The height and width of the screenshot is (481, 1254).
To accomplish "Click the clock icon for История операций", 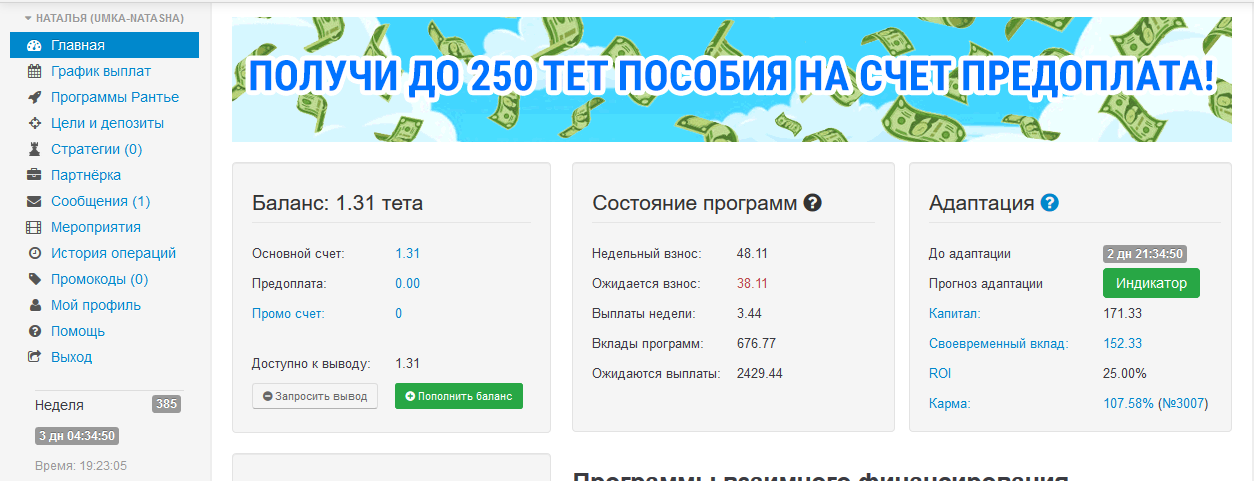I will (x=34, y=253).
